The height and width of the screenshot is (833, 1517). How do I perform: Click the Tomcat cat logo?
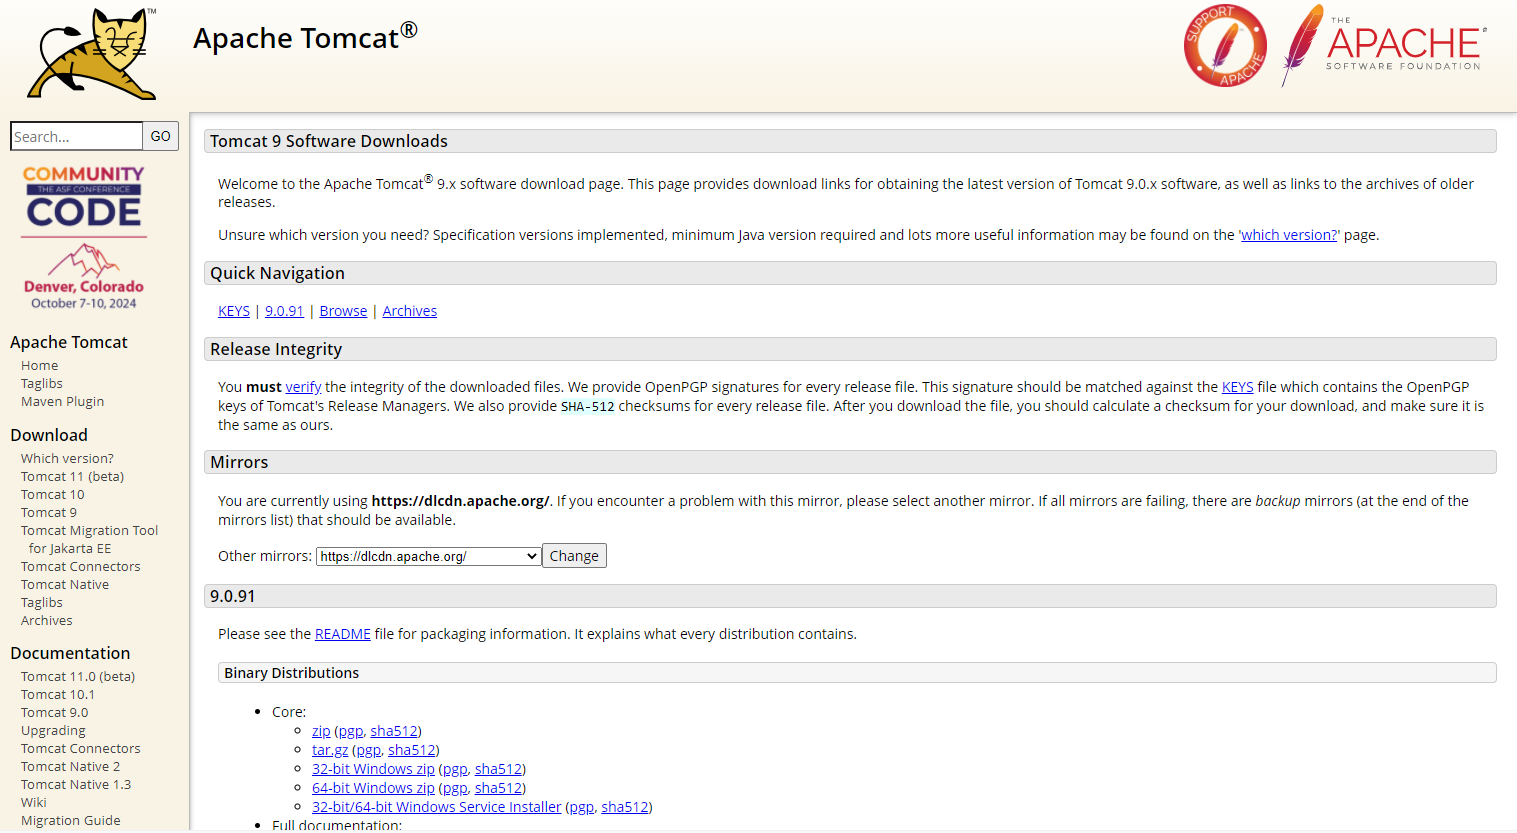coord(92,54)
